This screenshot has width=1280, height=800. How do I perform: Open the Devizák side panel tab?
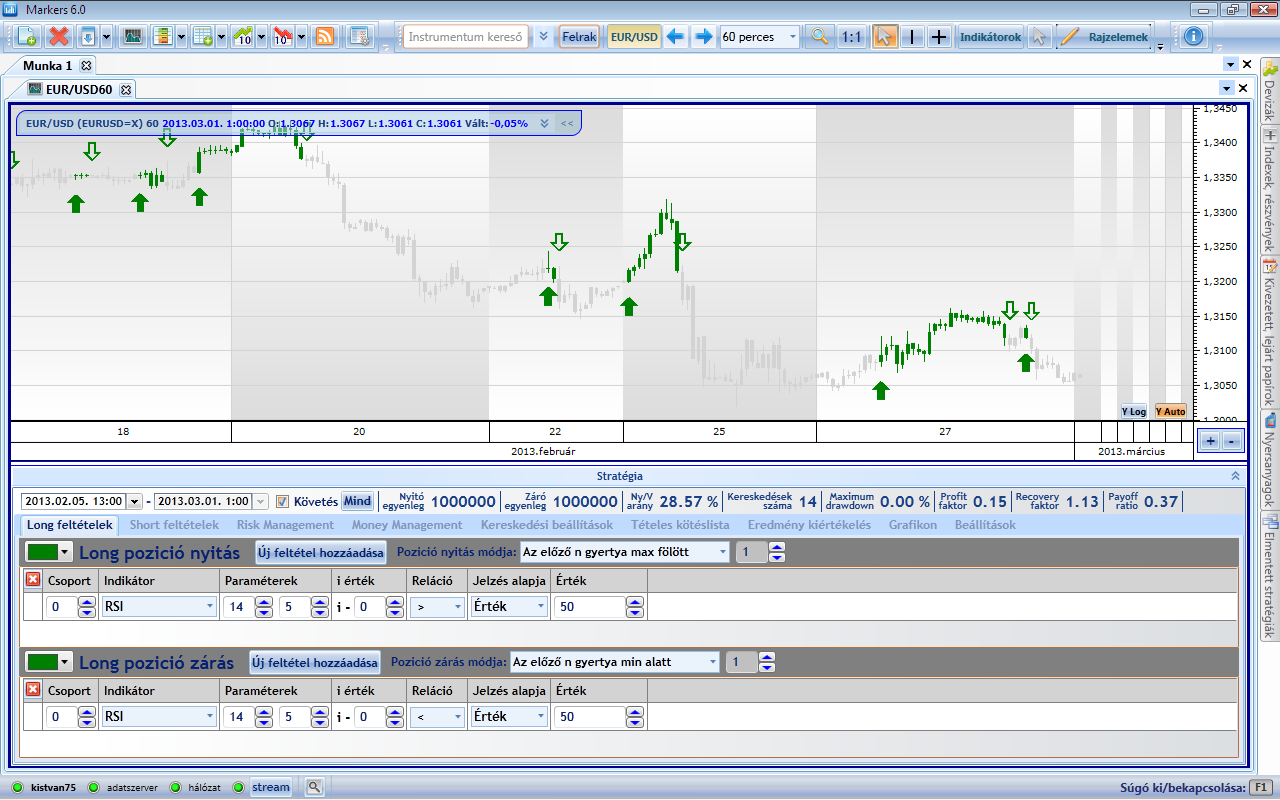tap(1270, 92)
